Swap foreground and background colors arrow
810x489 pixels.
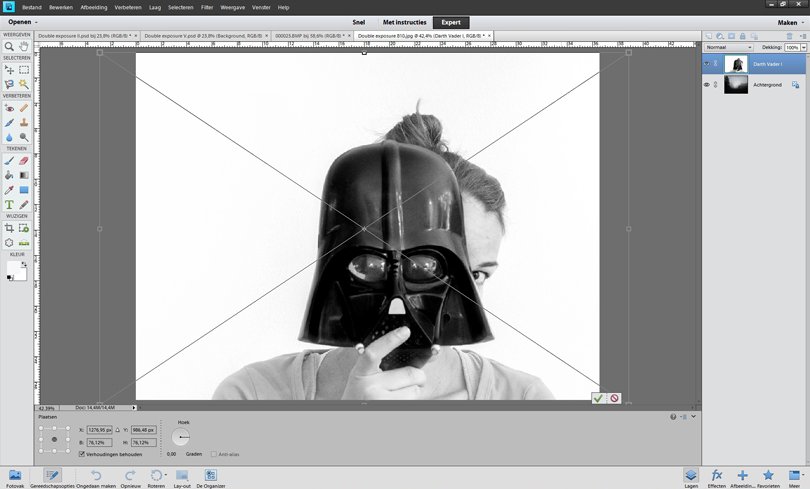[24, 264]
